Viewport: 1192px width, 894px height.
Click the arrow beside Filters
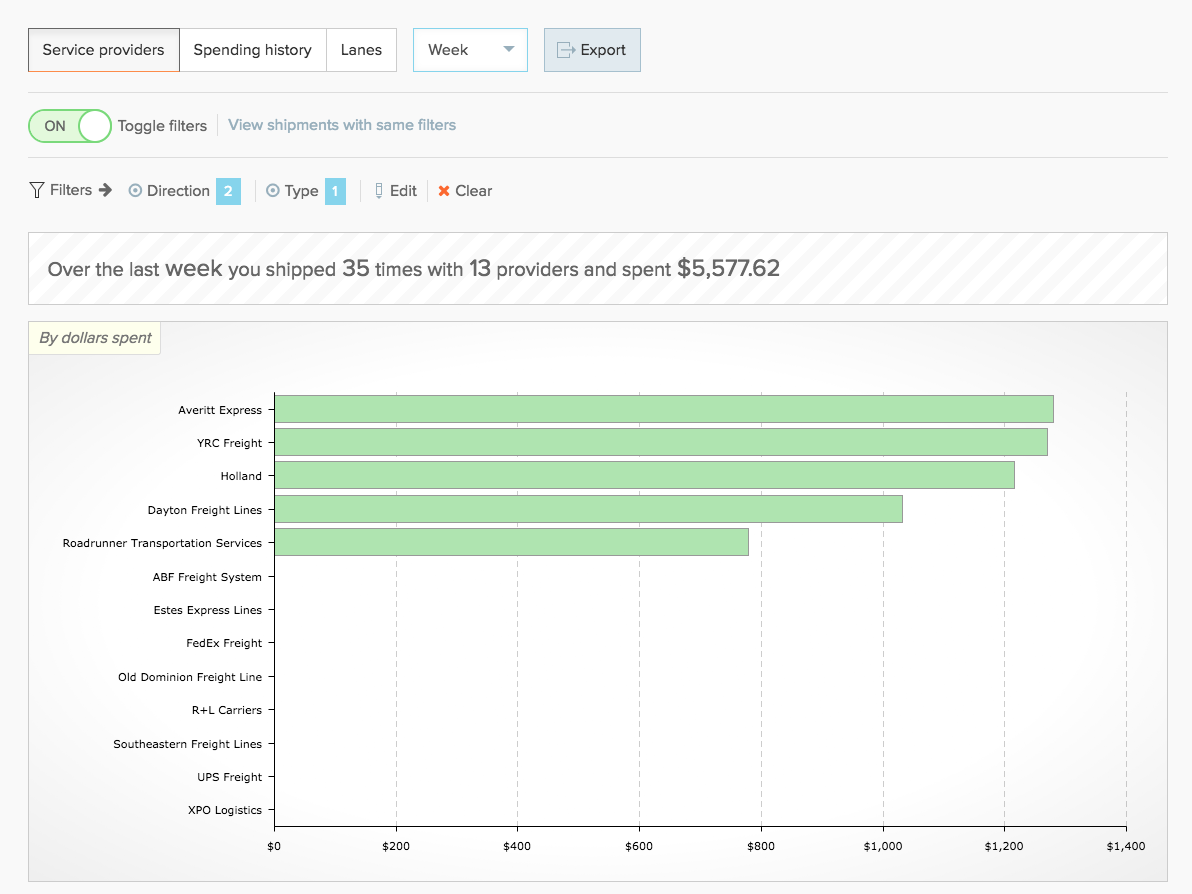pyautogui.click(x=105, y=190)
